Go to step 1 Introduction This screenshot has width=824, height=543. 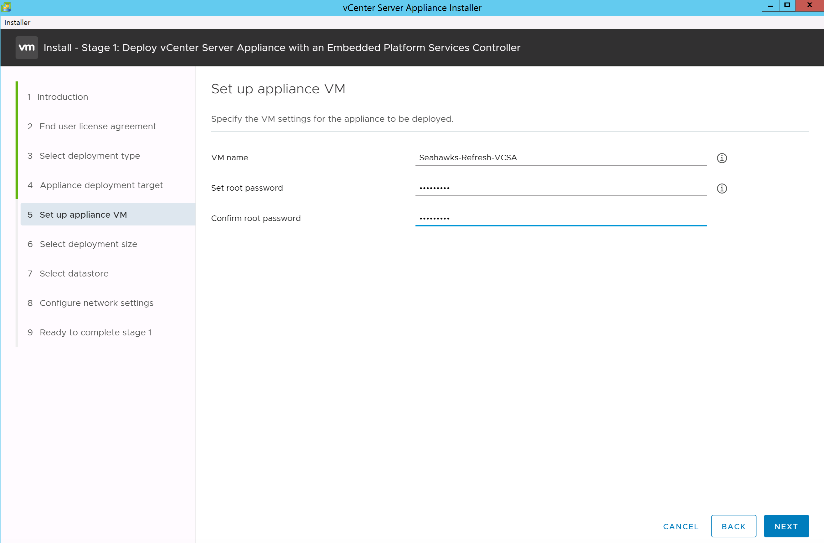(x=63, y=97)
